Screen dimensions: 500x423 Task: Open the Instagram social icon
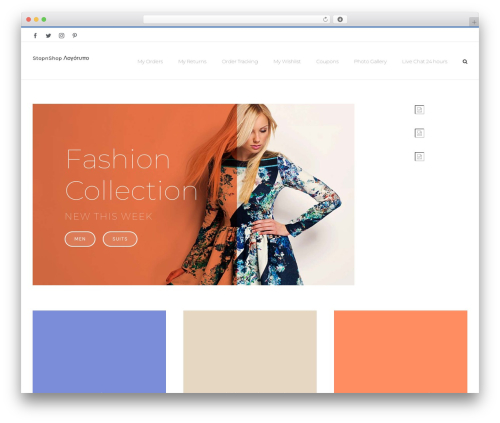tap(62, 36)
